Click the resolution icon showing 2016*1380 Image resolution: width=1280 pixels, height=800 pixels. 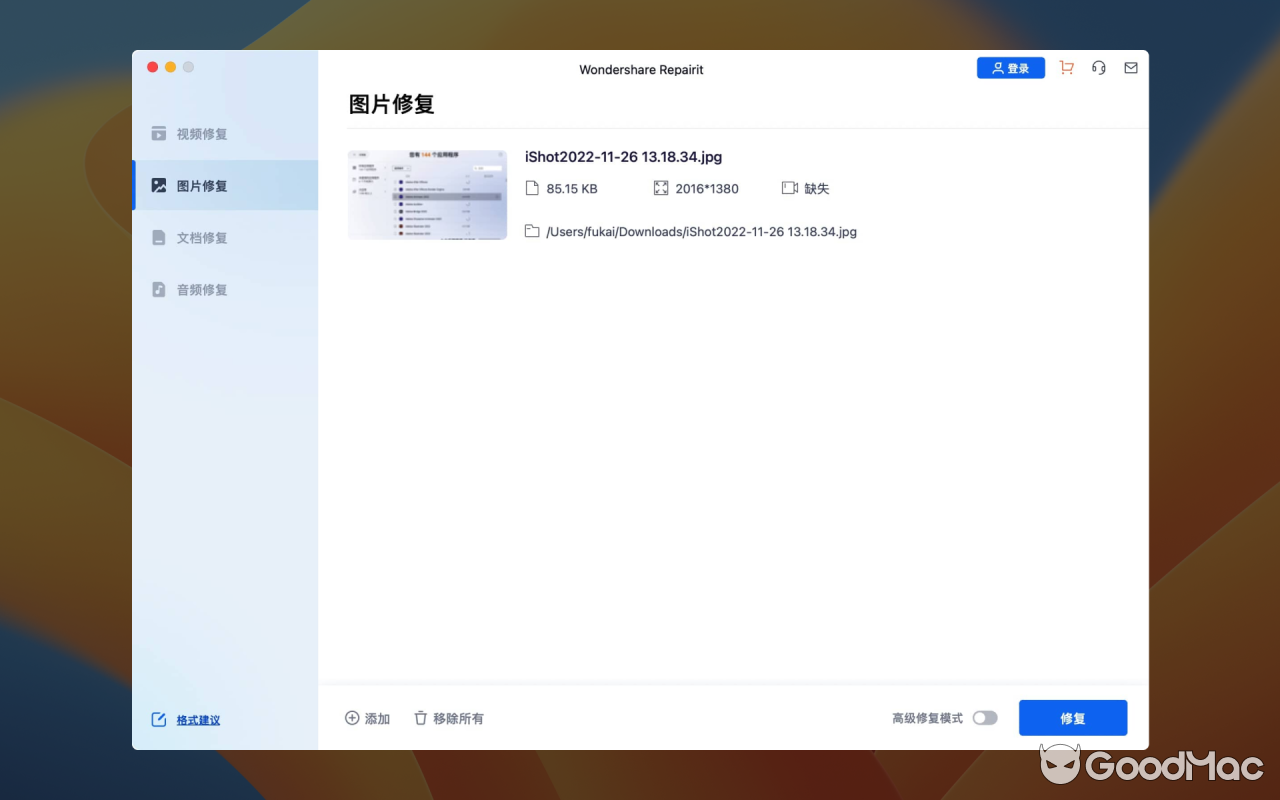tap(661, 188)
